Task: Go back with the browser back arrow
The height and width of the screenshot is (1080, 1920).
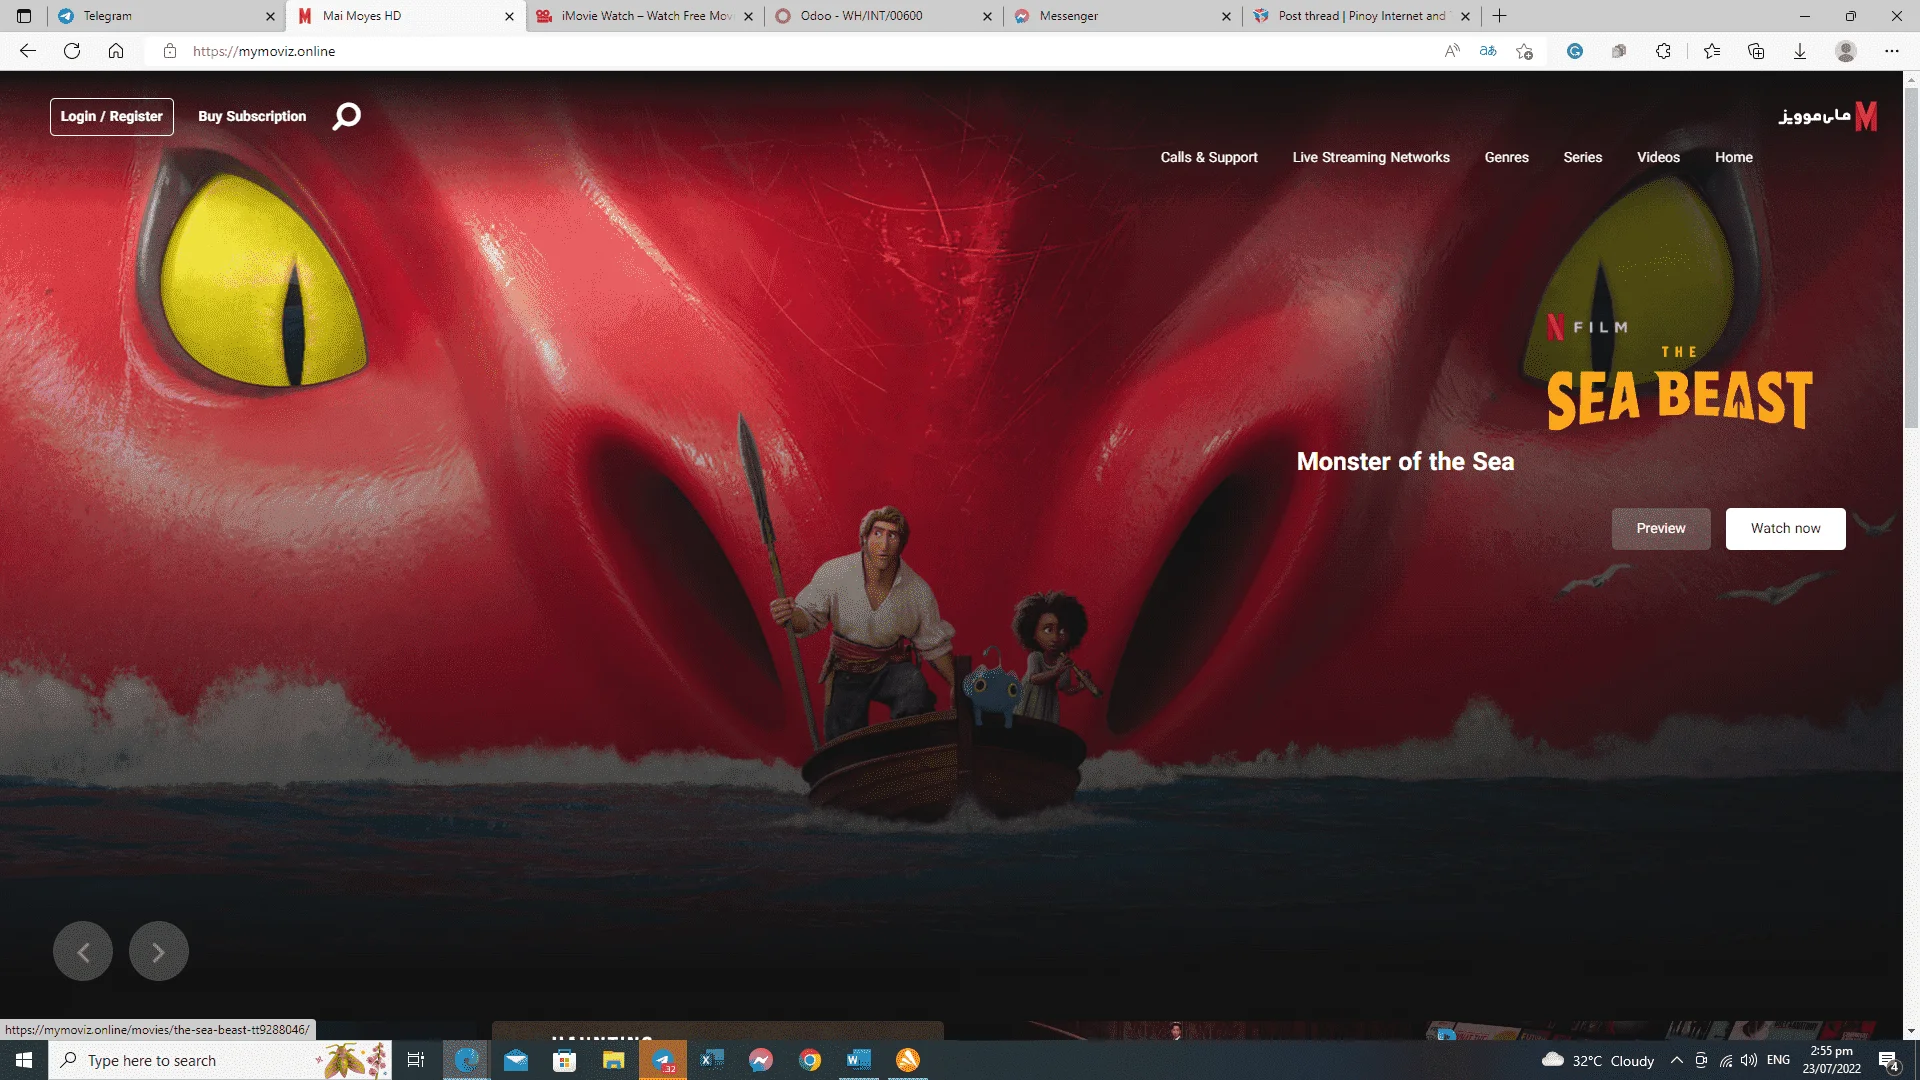Action: [x=28, y=51]
